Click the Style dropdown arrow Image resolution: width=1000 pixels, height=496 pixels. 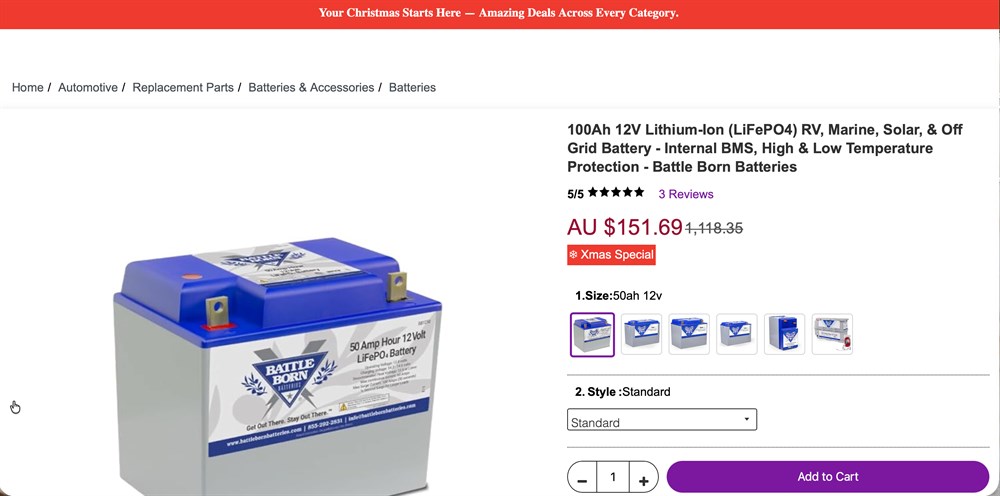click(x=746, y=419)
